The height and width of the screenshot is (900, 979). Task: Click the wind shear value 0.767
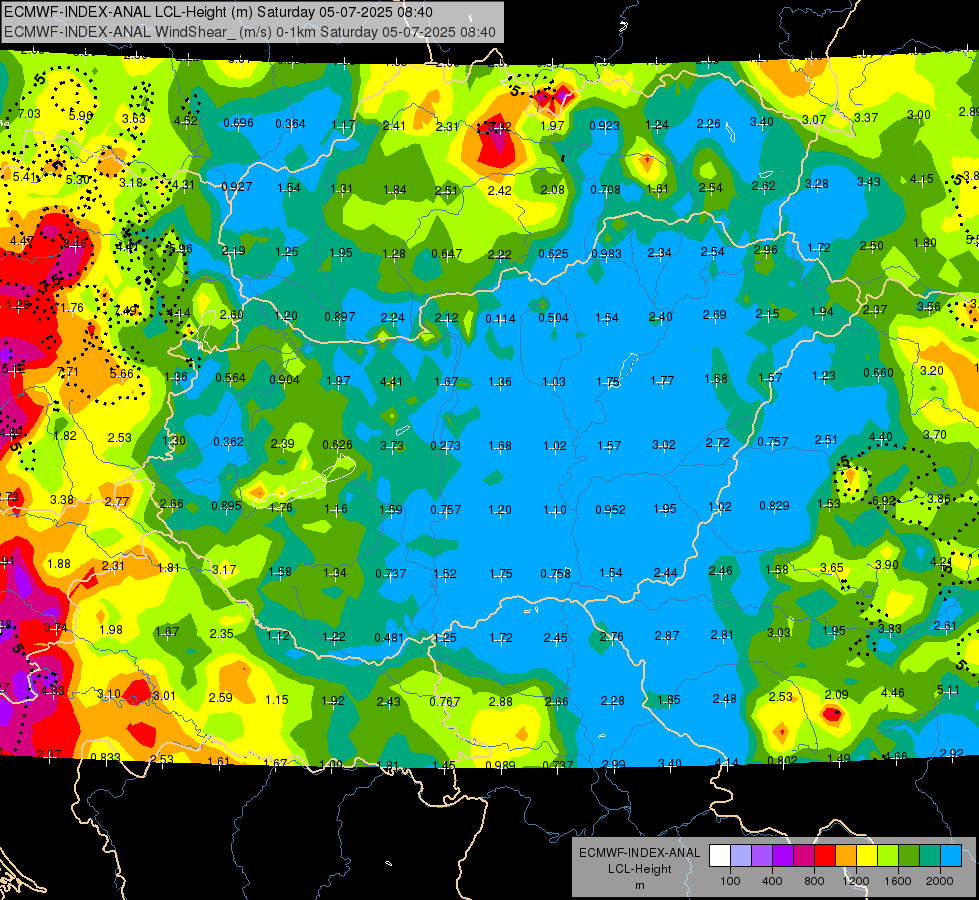tap(445, 701)
